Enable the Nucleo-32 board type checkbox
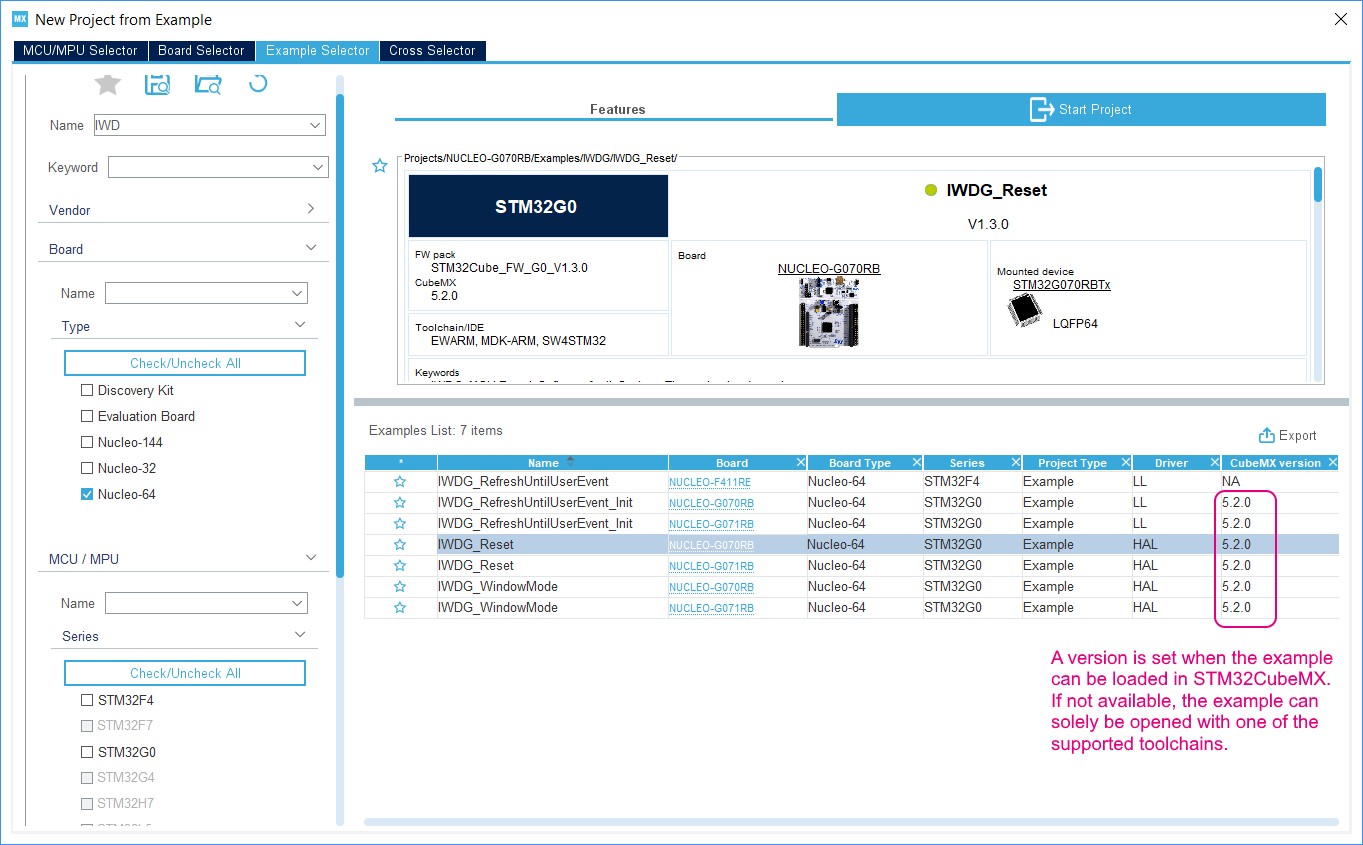Image resolution: width=1363 pixels, height=845 pixels. pos(87,468)
